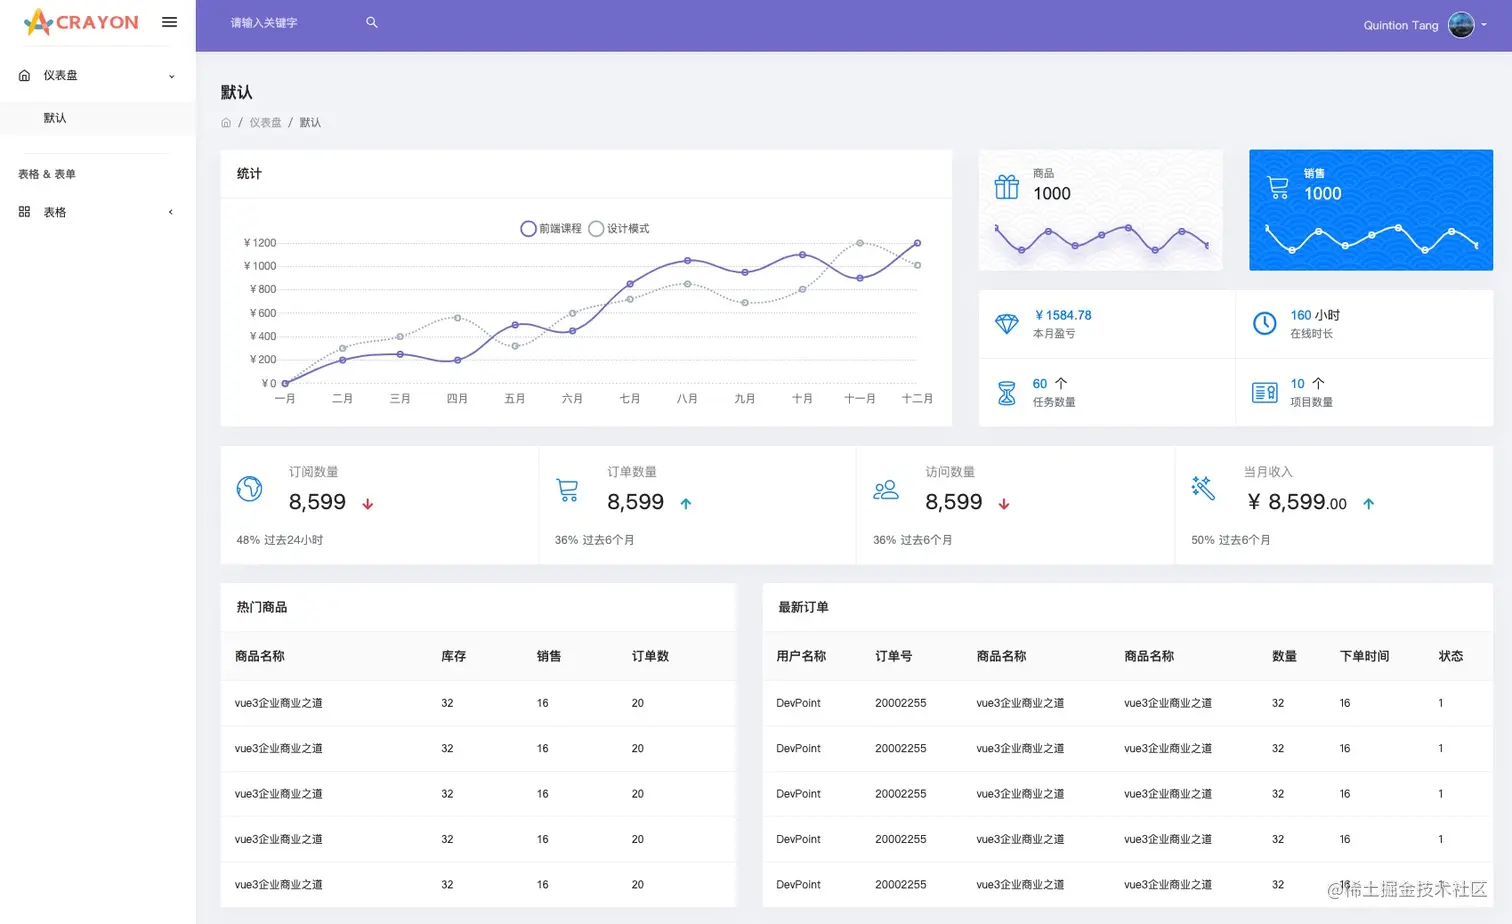Click the globe icon in 订阅数量 card
The width and height of the screenshot is (1512, 924).
[249, 488]
